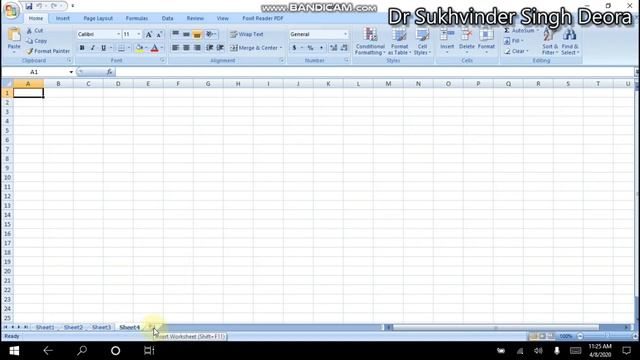Apply red font color
640x360 pixels.
(155, 48)
